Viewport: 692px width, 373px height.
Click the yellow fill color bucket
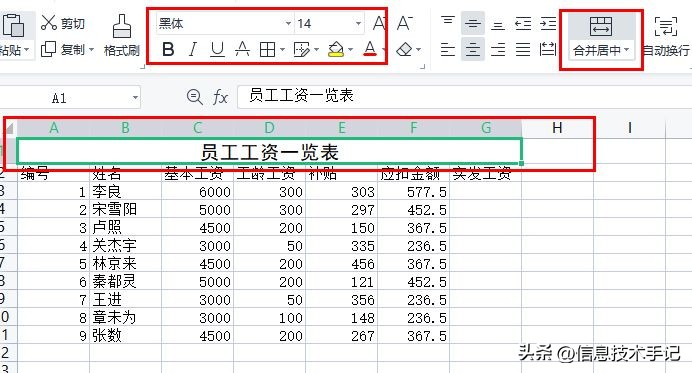coord(336,49)
